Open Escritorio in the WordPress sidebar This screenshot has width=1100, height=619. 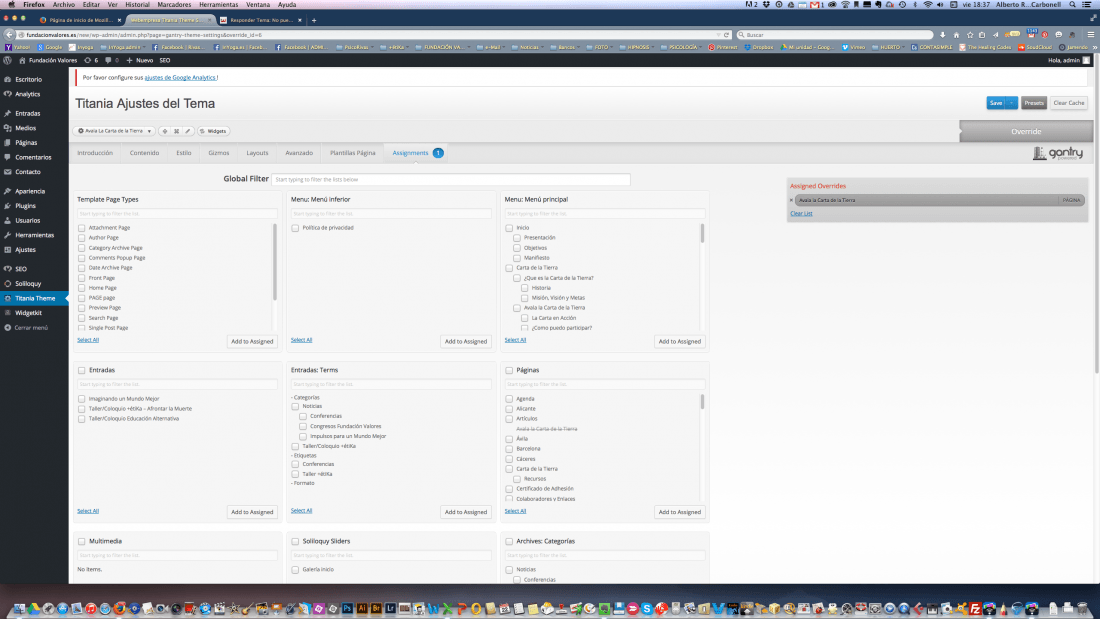28,79
